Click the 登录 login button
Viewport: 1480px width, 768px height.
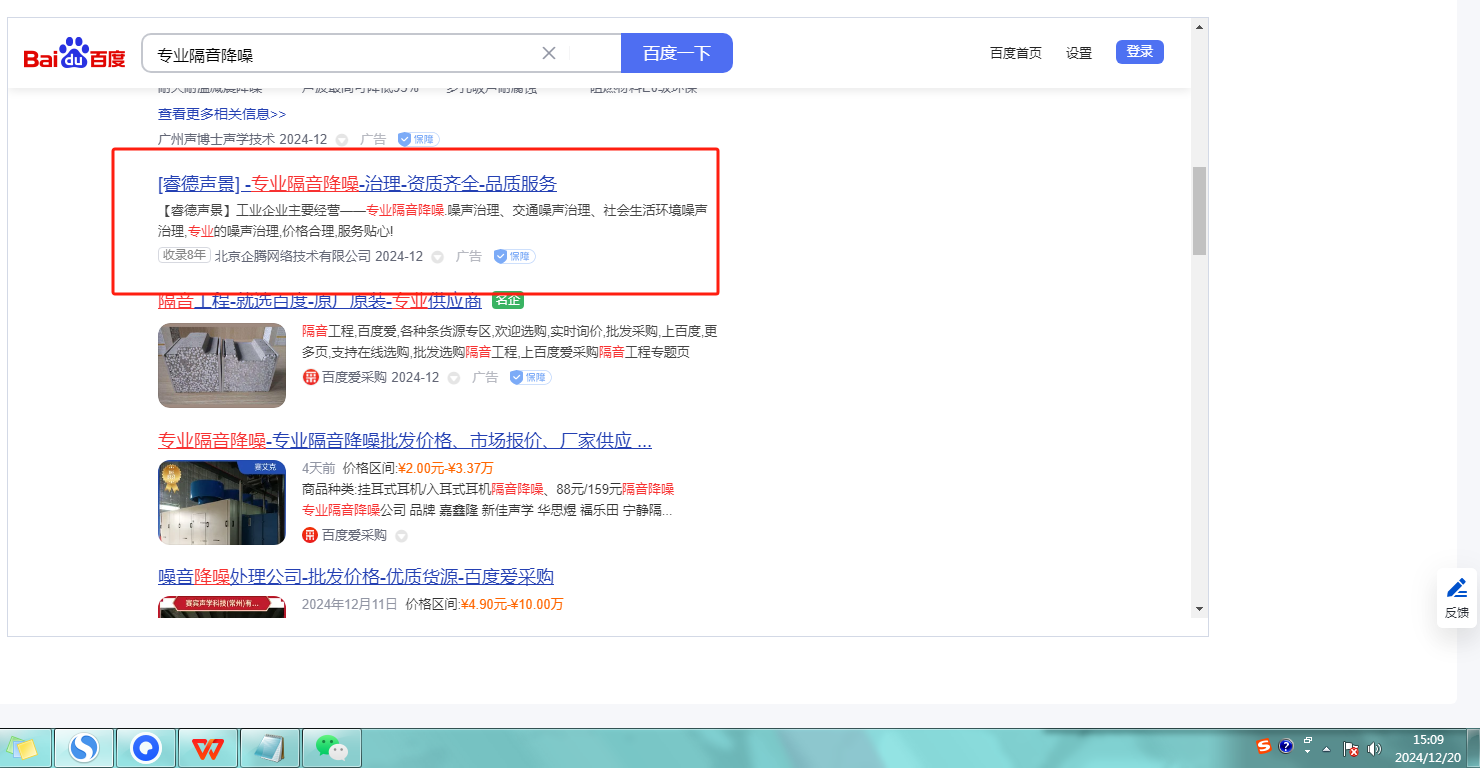click(1139, 52)
